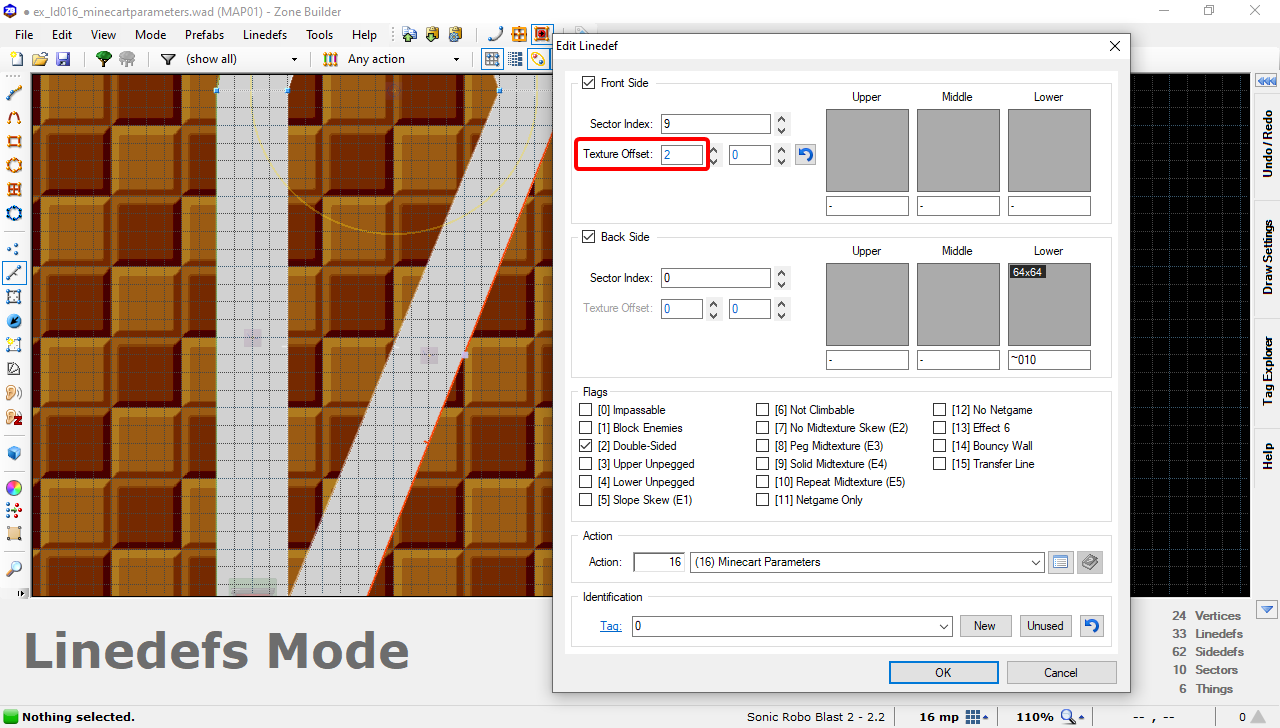The image size is (1280, 728).
Task: Expand the Minecart Parameters action dropdown
Action: [x=1035, y=562]
